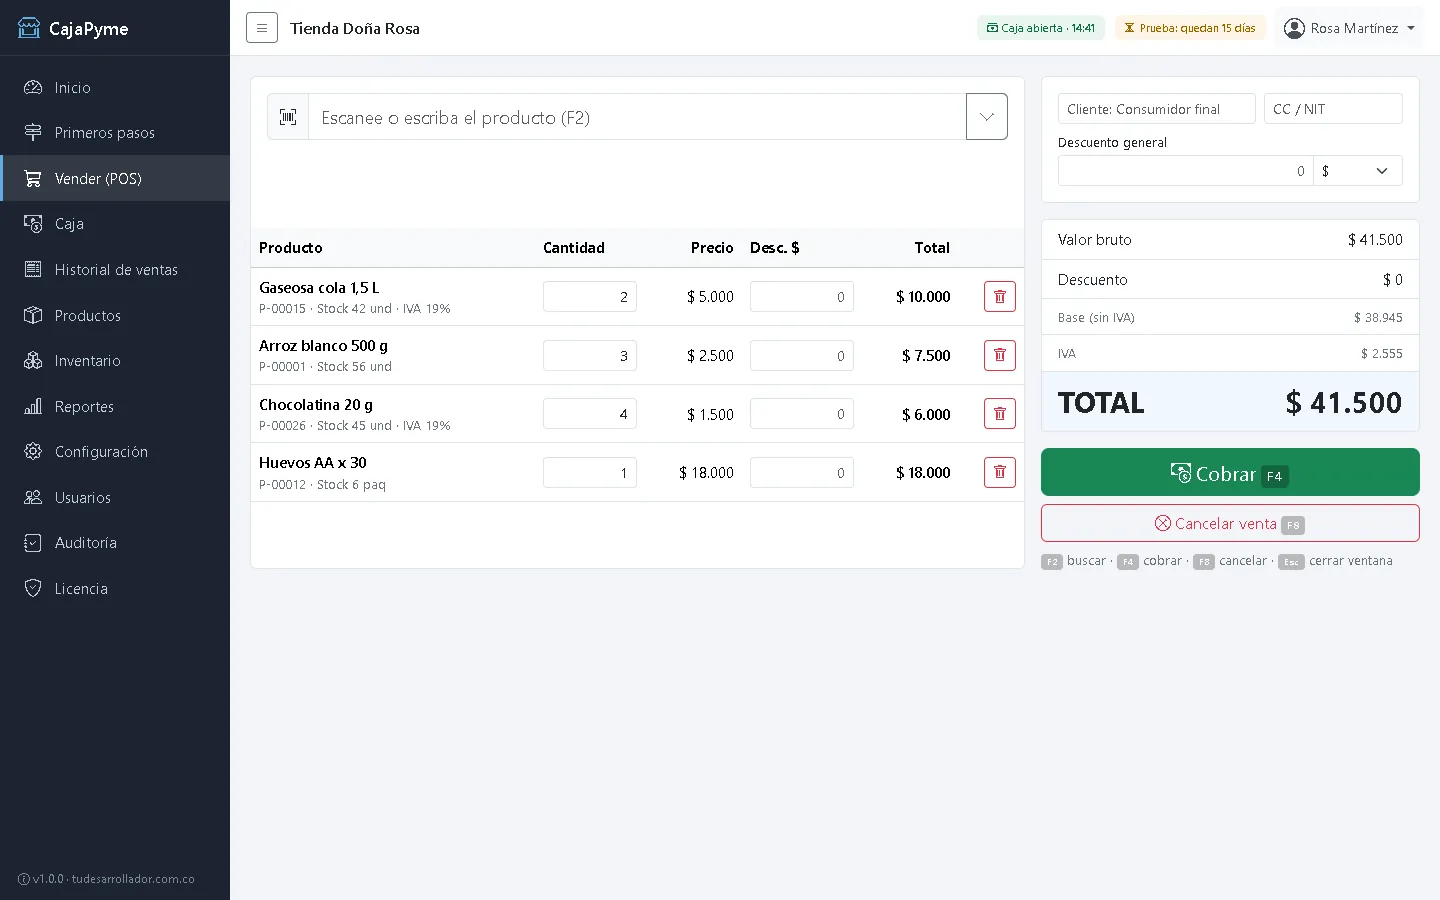Click the green Cobrar button
1440x900 pixels.
tap(1230, 472)
